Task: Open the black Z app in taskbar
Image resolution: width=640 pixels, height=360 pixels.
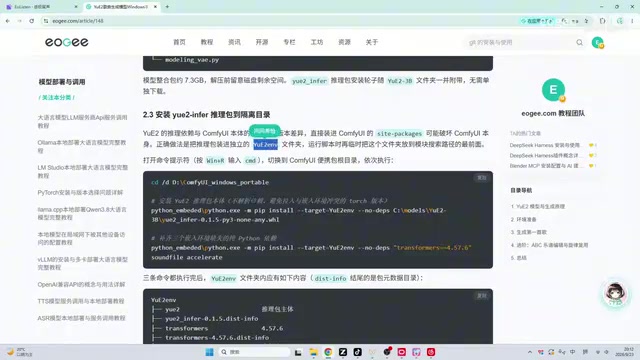Action: pyautogui.click(x=343, y=352)
